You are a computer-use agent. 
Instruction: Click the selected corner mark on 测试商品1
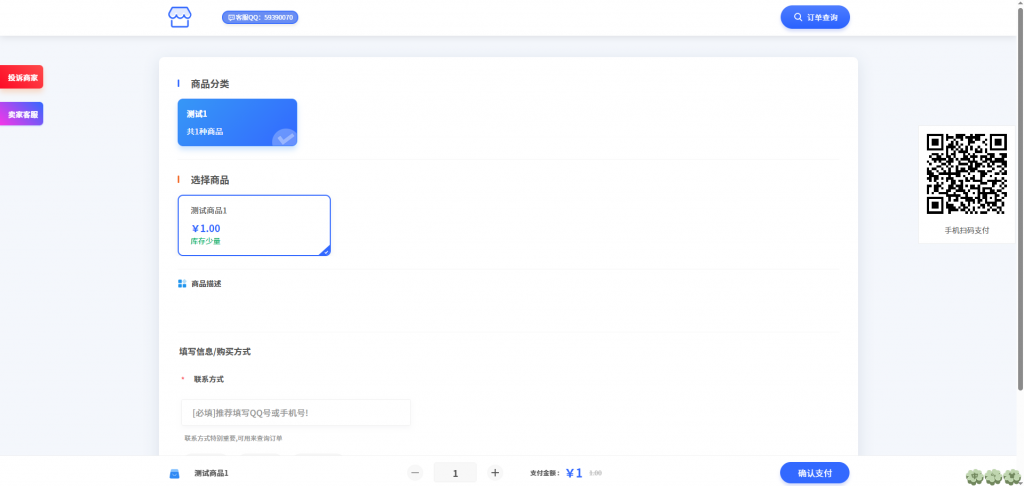pyautogui.click(x=325, y=251)
